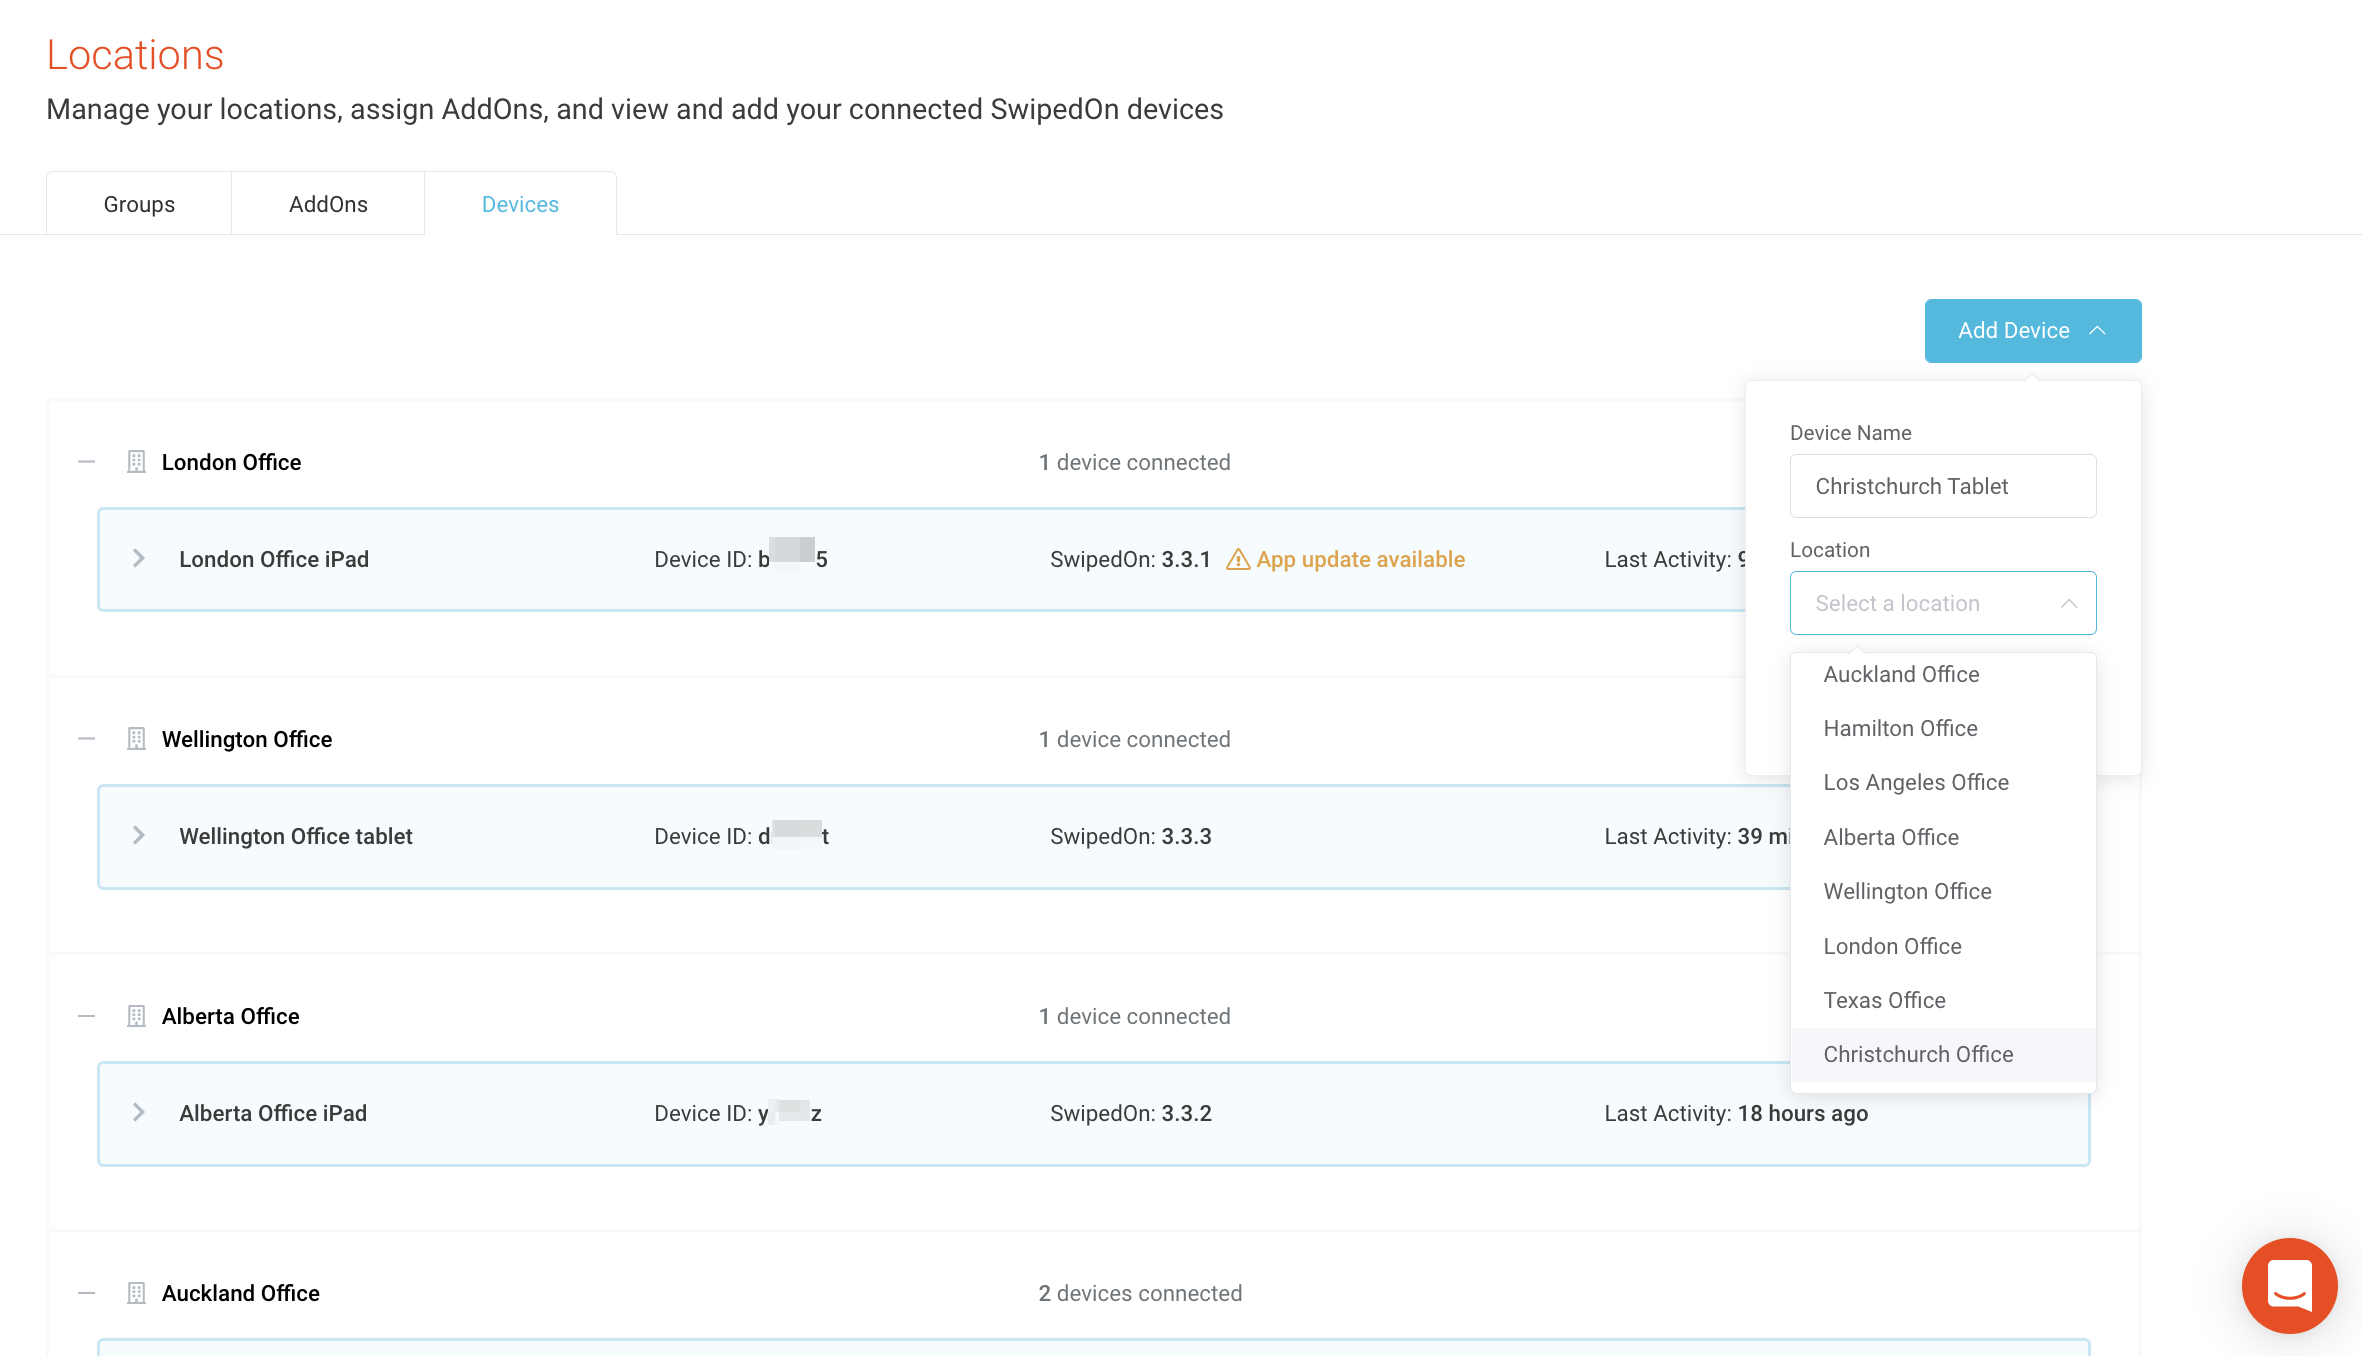Choose Los Angeles Office from the location list
This screenshot has width=2362, height=1356.
point(1943,782)
